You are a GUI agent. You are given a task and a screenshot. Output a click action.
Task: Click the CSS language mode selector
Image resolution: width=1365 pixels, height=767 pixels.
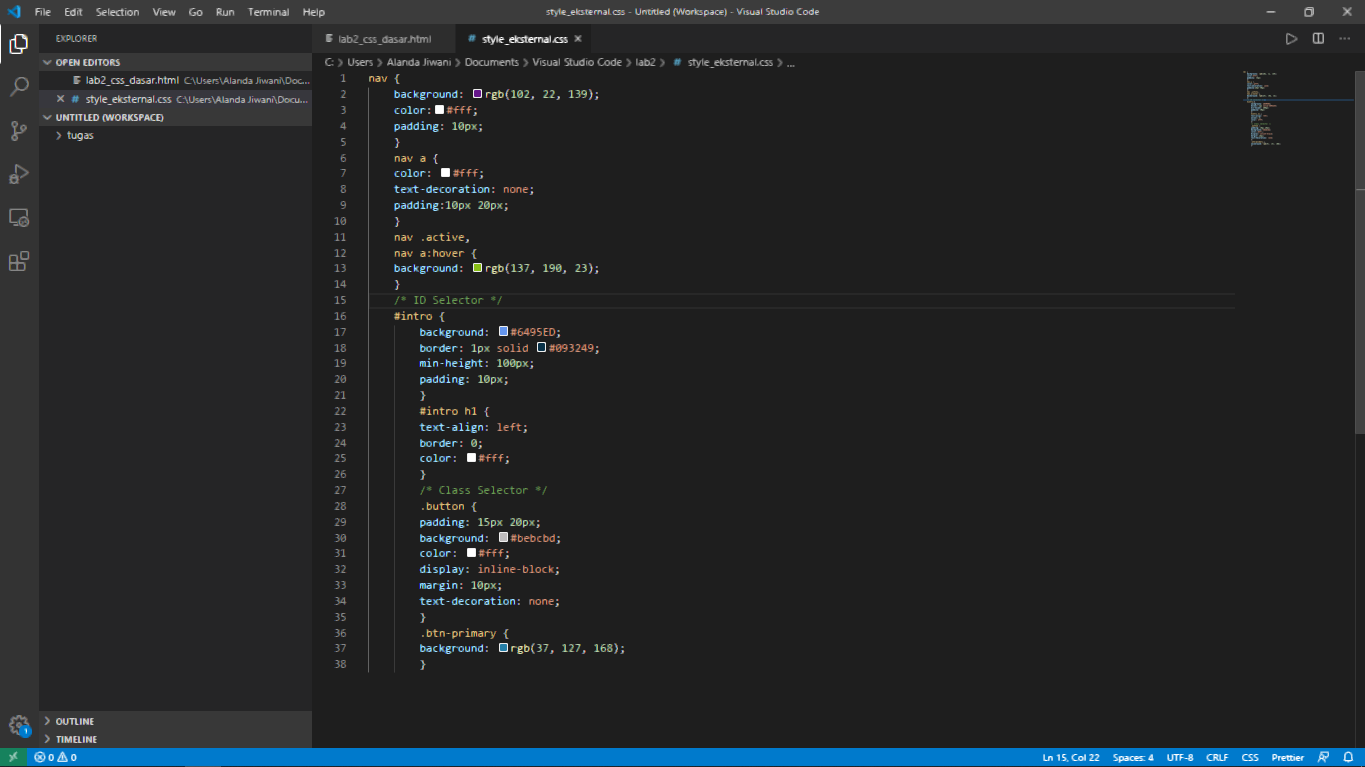1250,757
